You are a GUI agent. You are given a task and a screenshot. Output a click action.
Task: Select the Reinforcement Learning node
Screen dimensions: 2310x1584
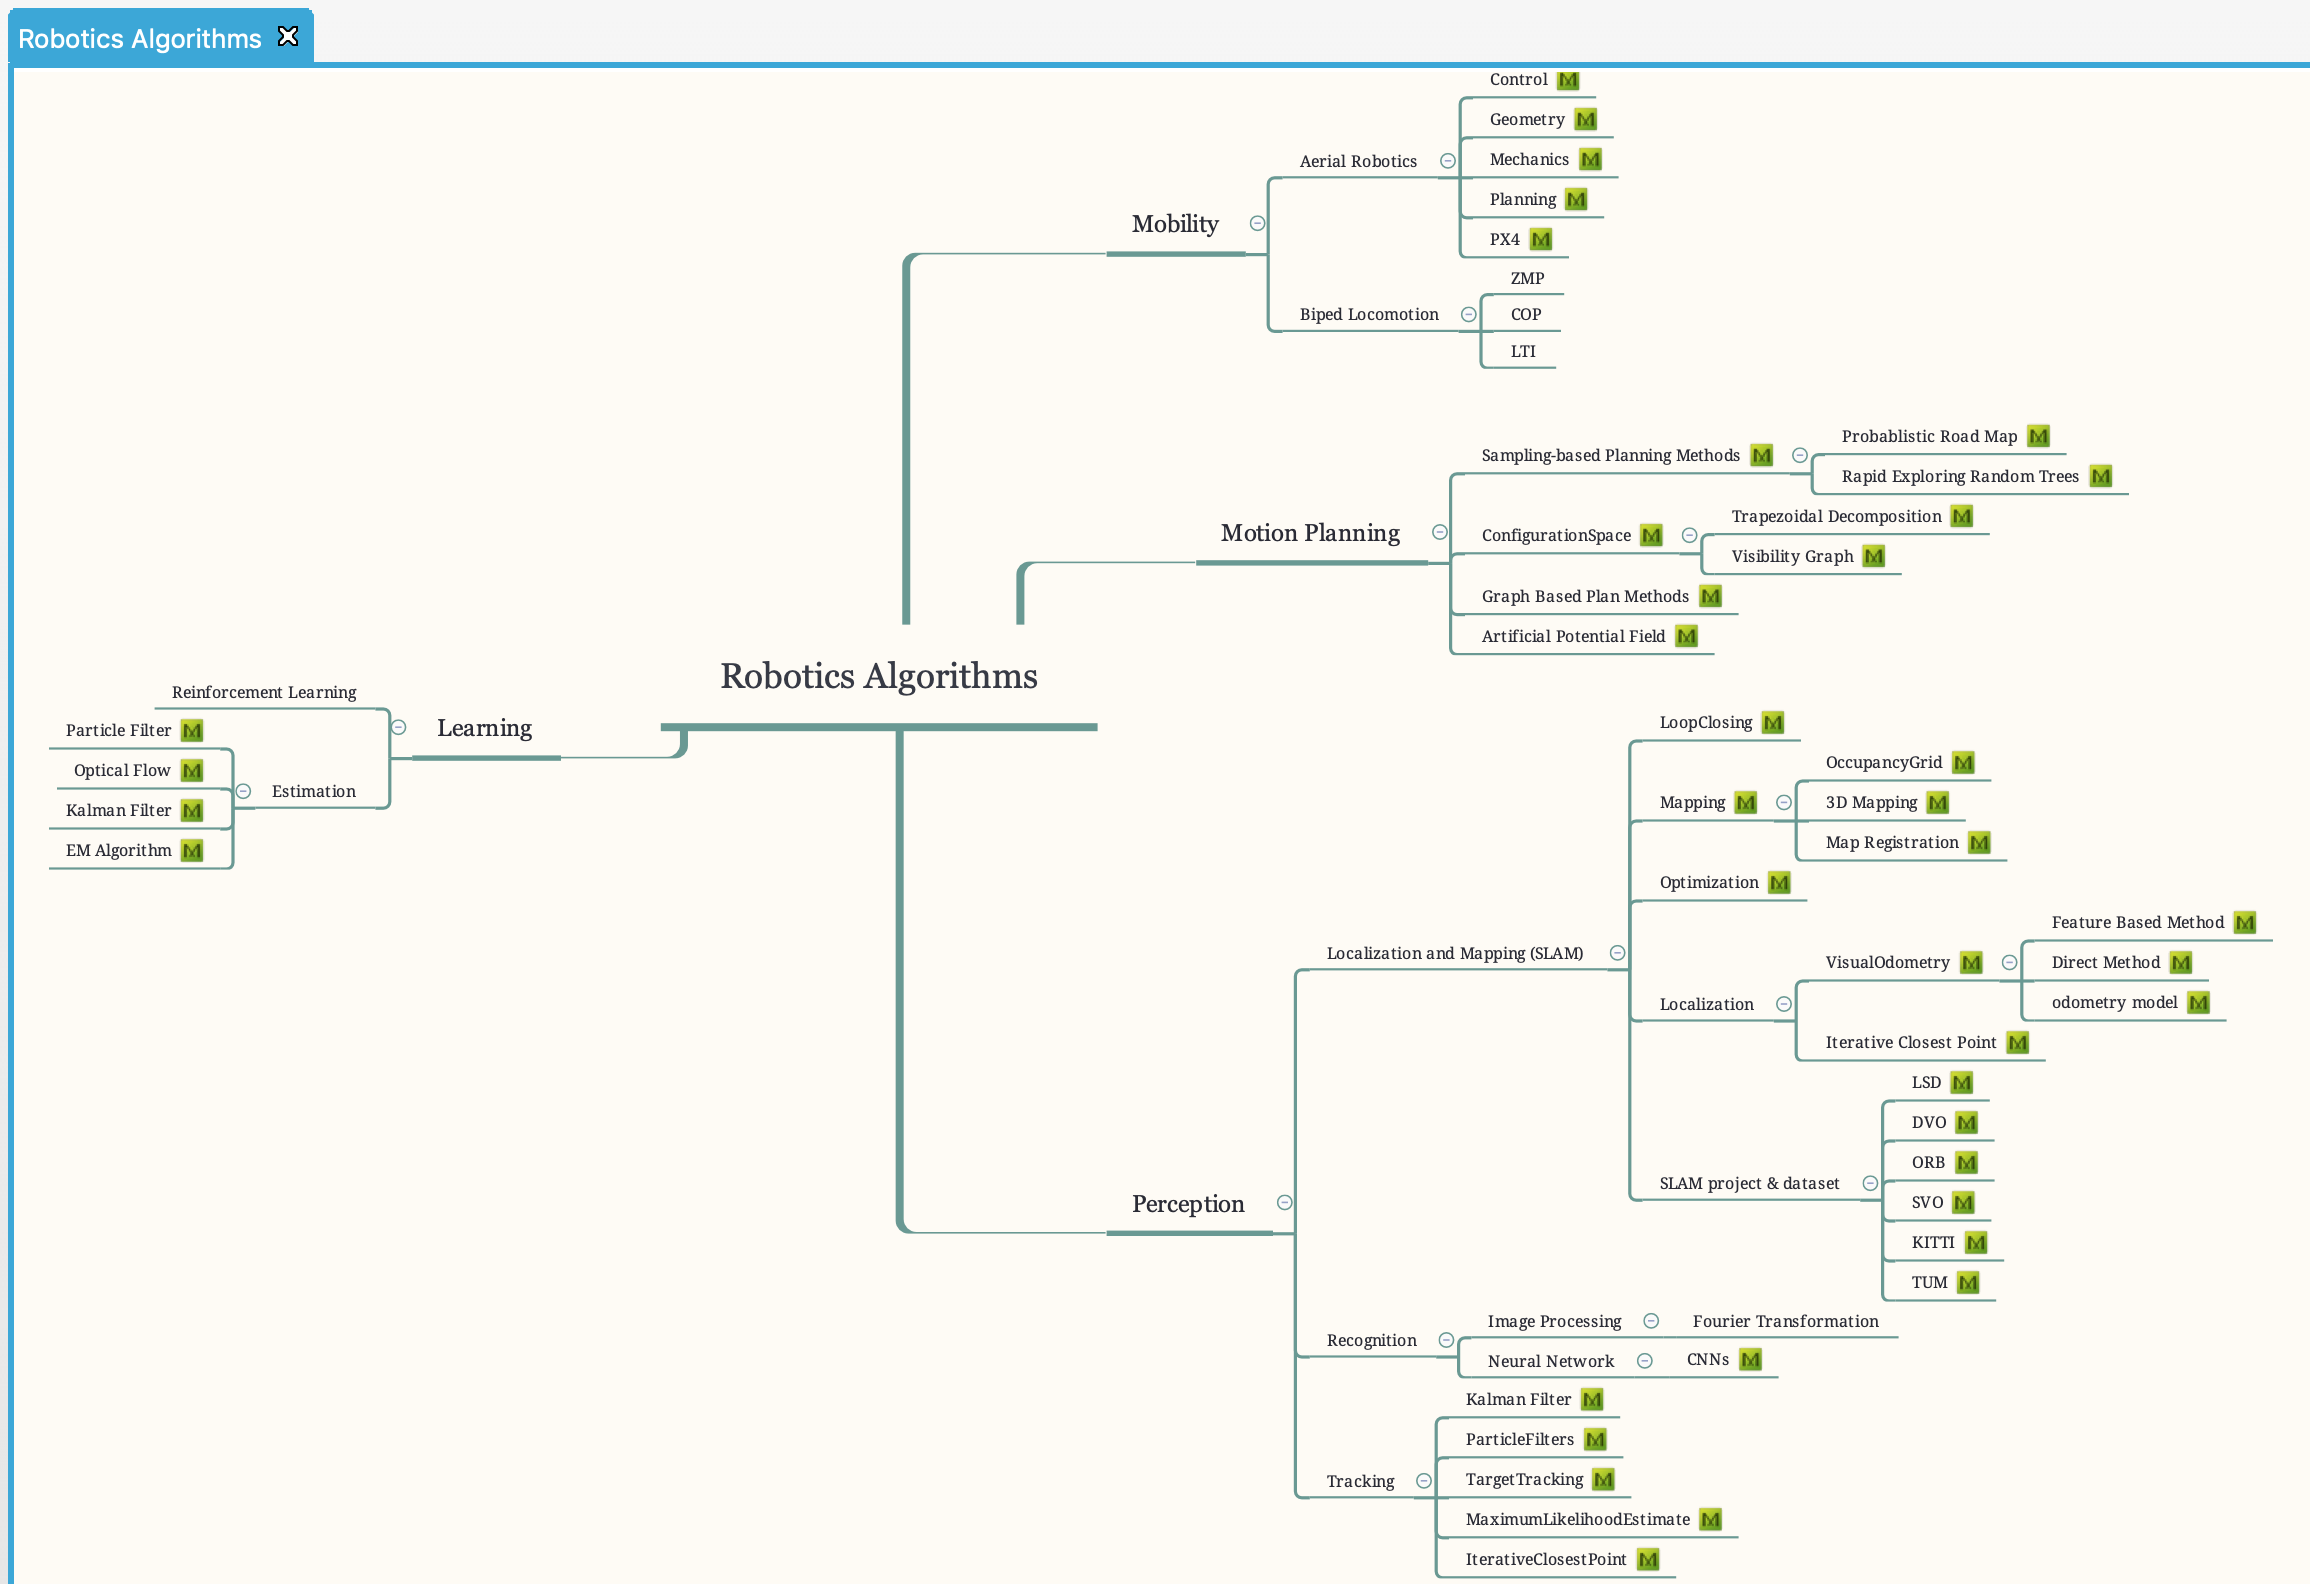click(x=264, y=692)
